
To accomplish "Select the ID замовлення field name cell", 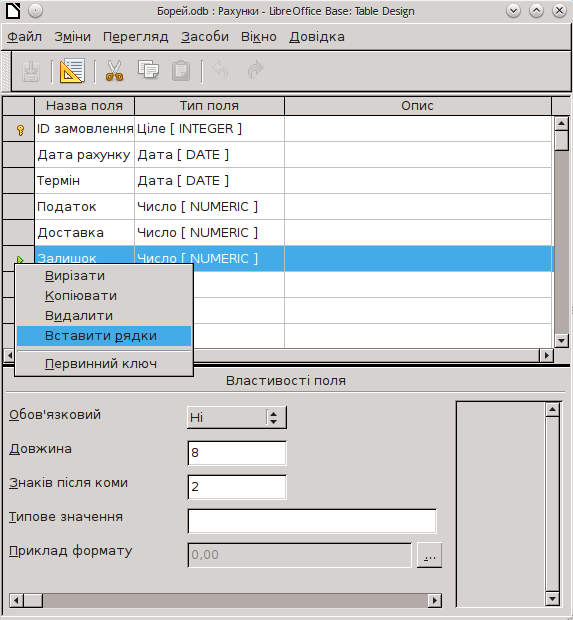I will click(x=84, y=129).
